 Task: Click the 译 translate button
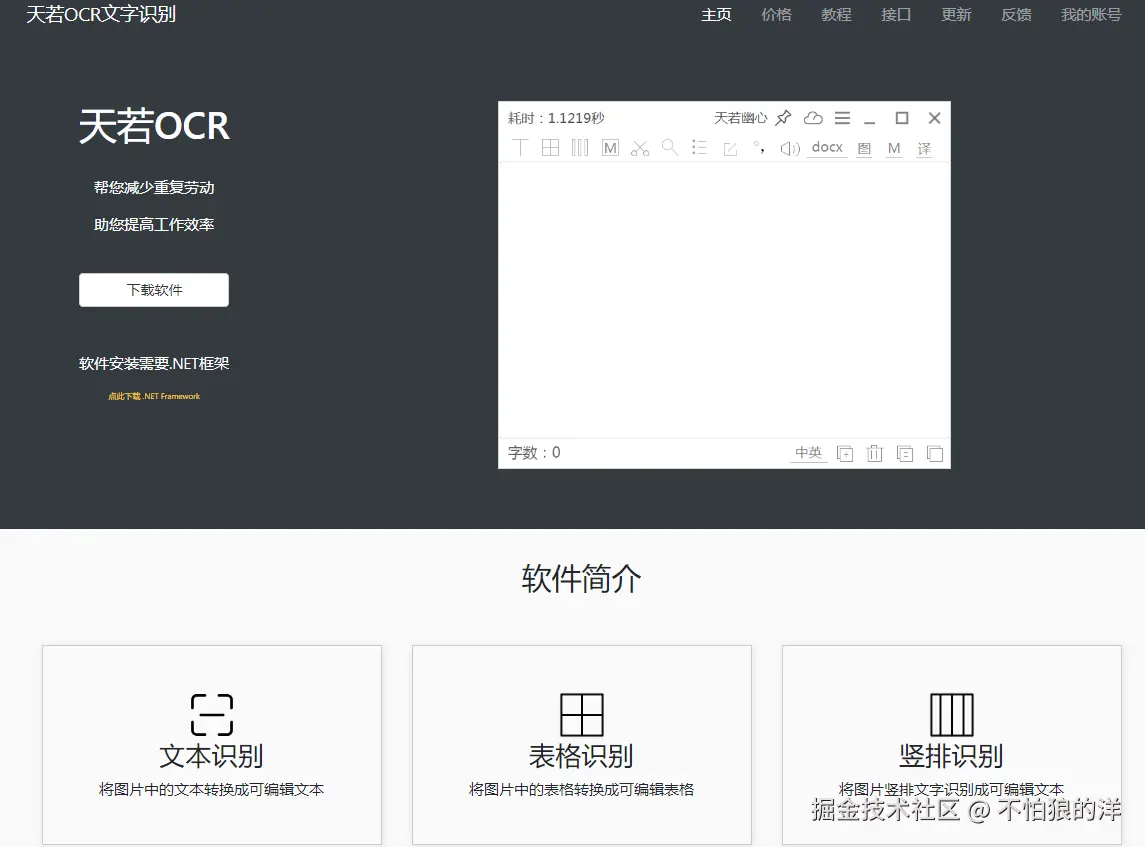pos(924,149)
